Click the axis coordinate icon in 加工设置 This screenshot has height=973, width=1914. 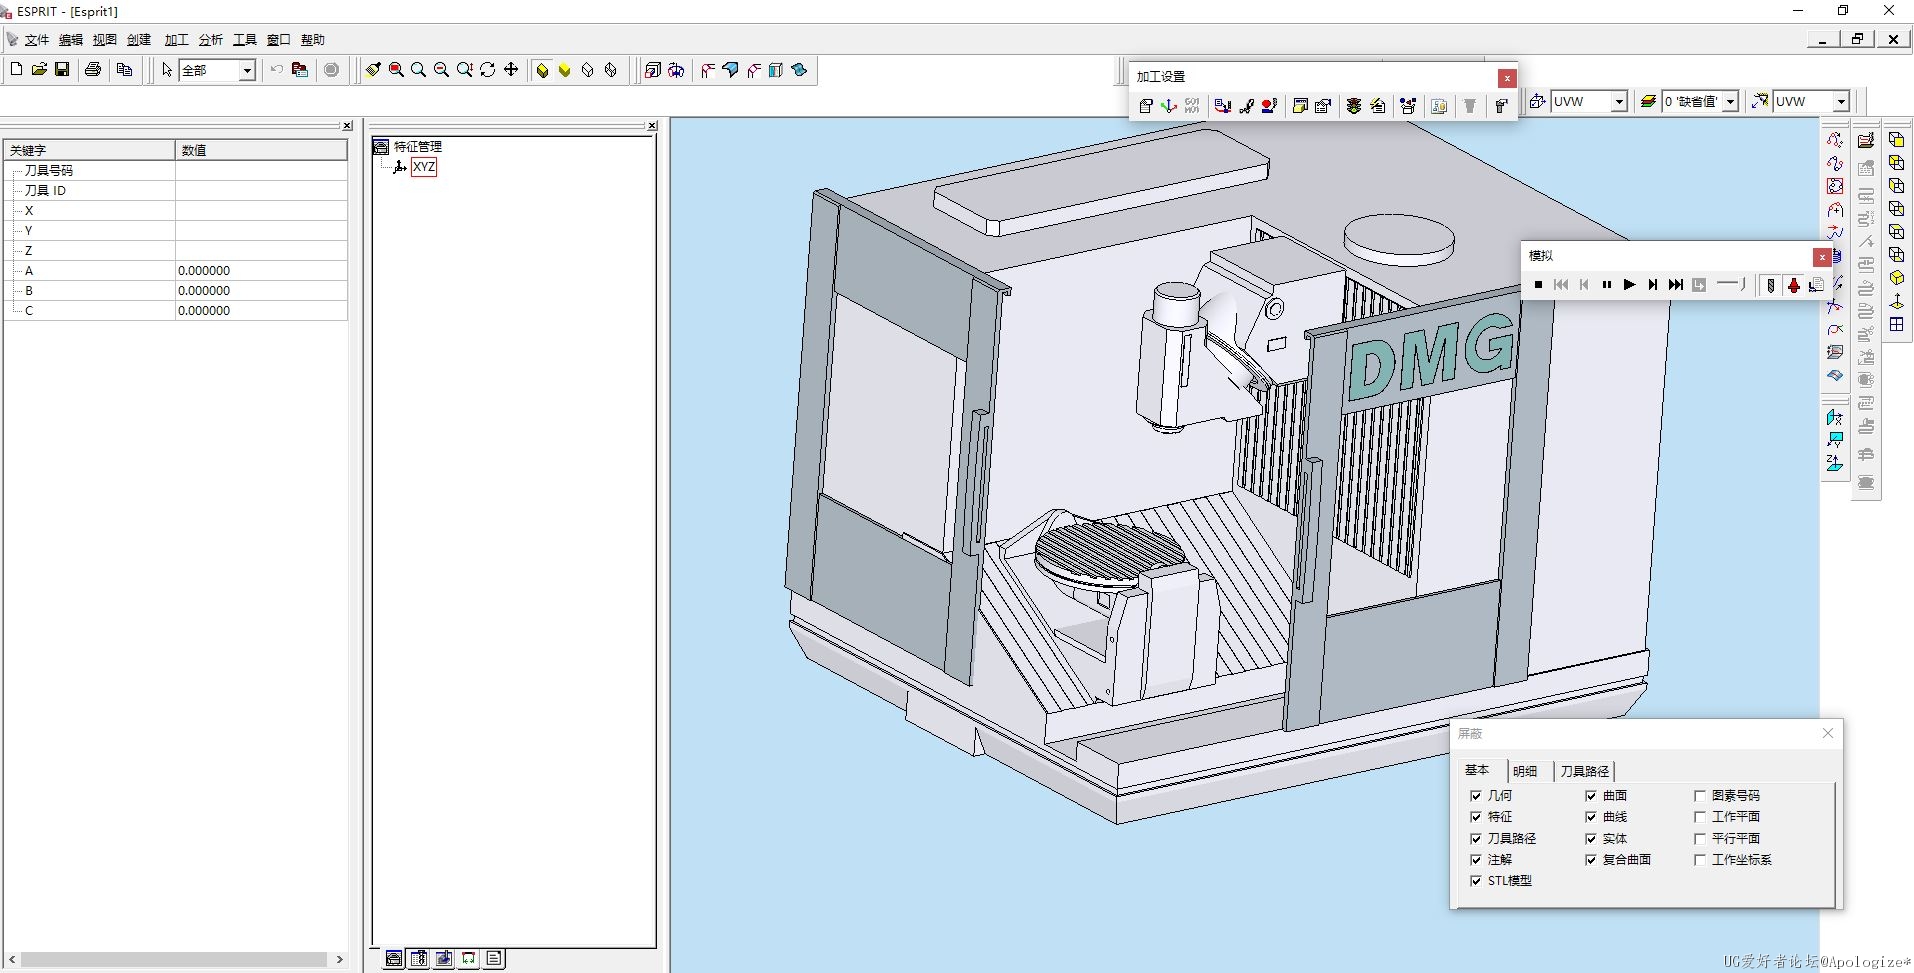[x=1169, y=105]
